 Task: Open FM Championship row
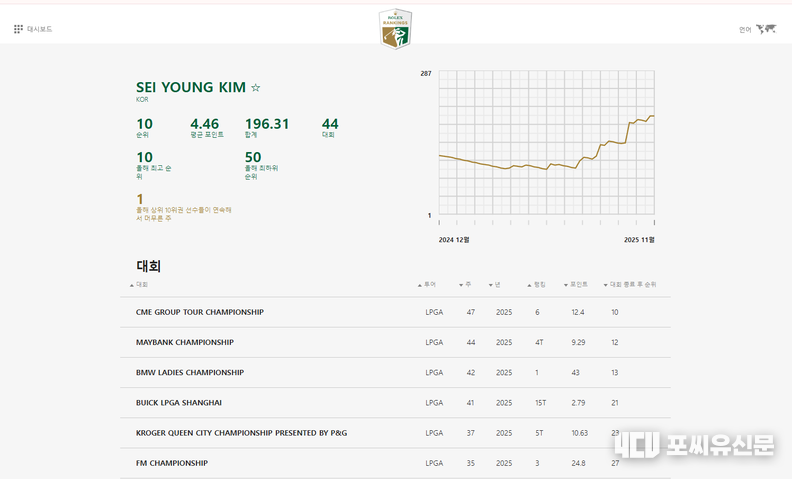(172, 463)
